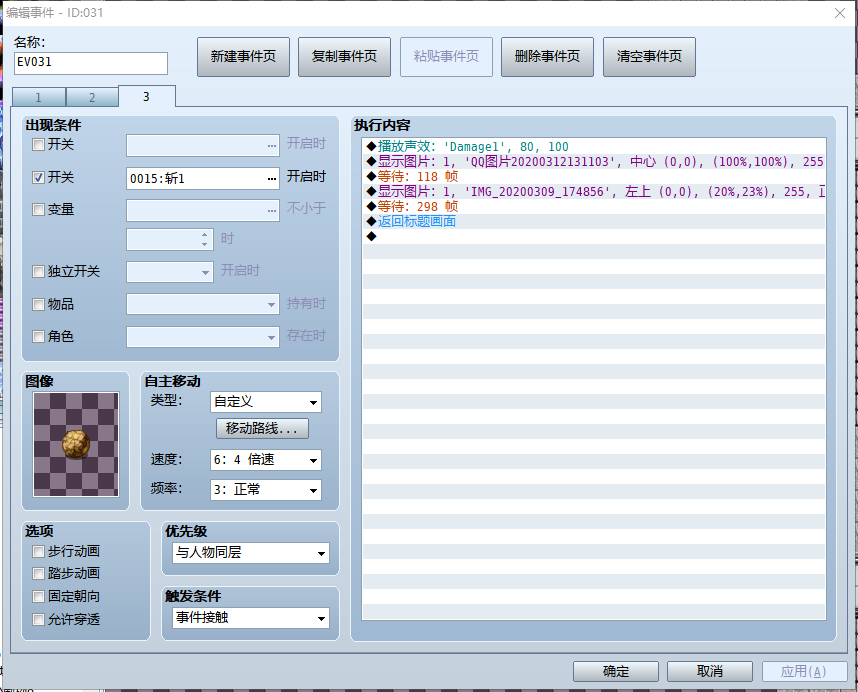Toggle the 踏步动画 option
The height and width of the screenshot is (692, 858).
click(38, 573)
